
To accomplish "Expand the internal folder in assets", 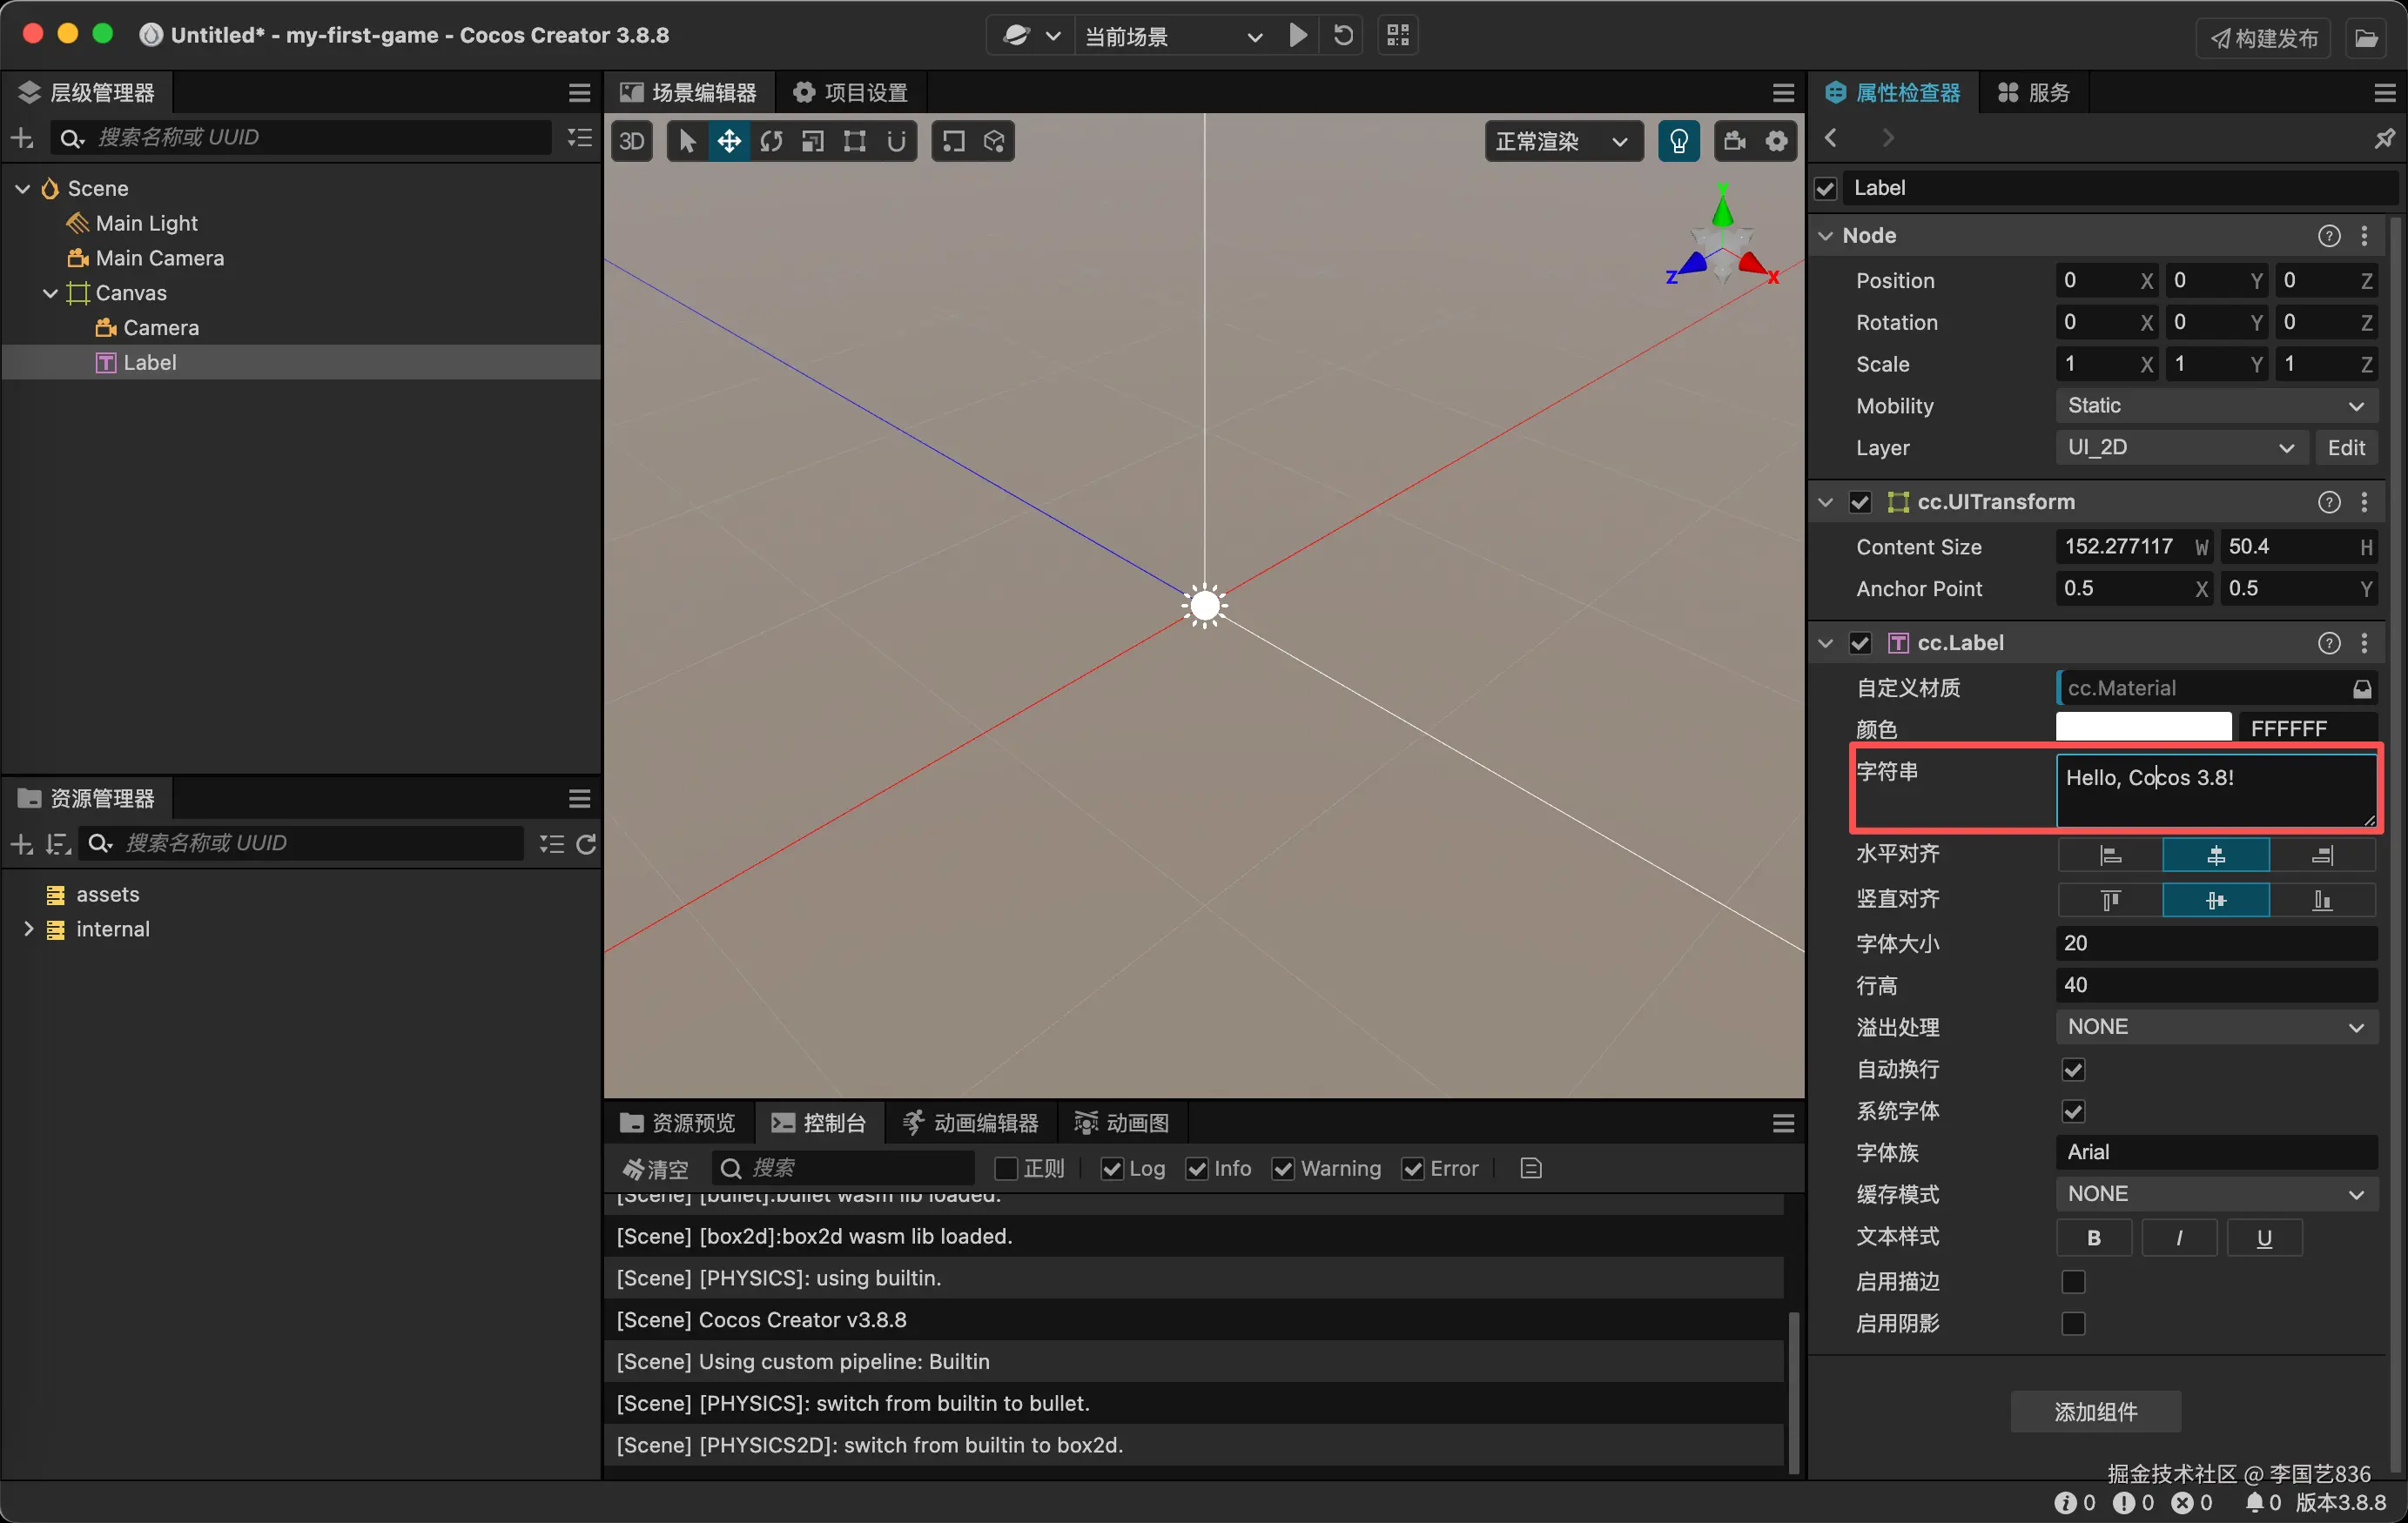I will pyautogui.click(x=28, y=929).
